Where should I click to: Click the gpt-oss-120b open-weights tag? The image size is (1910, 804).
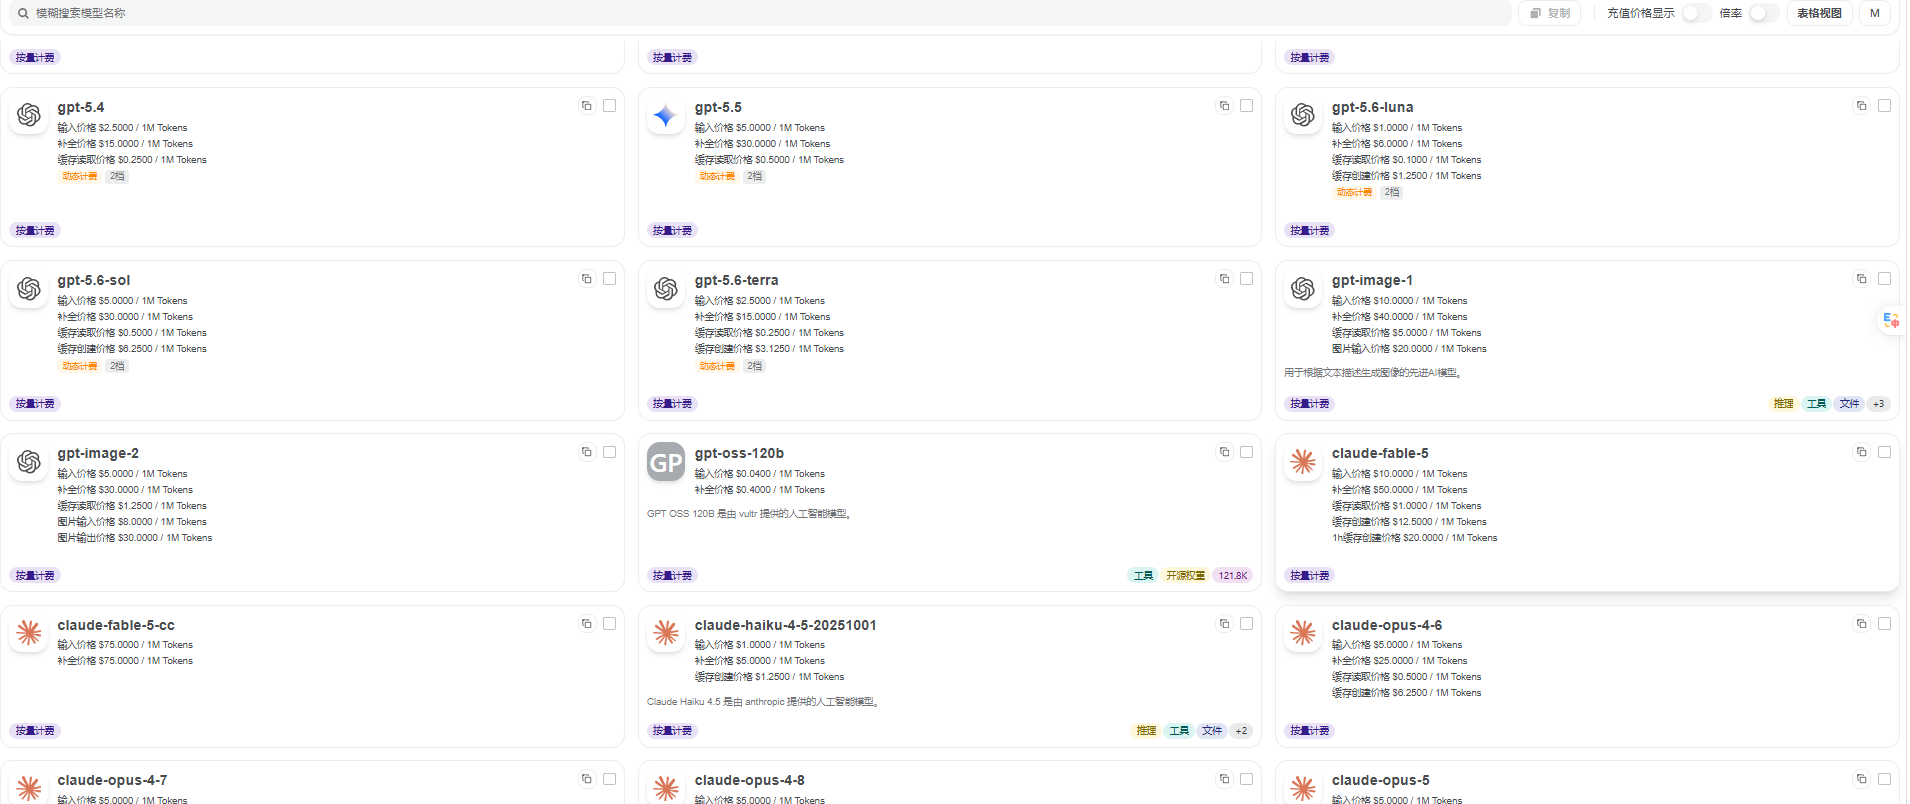(x=1185, y=576)
